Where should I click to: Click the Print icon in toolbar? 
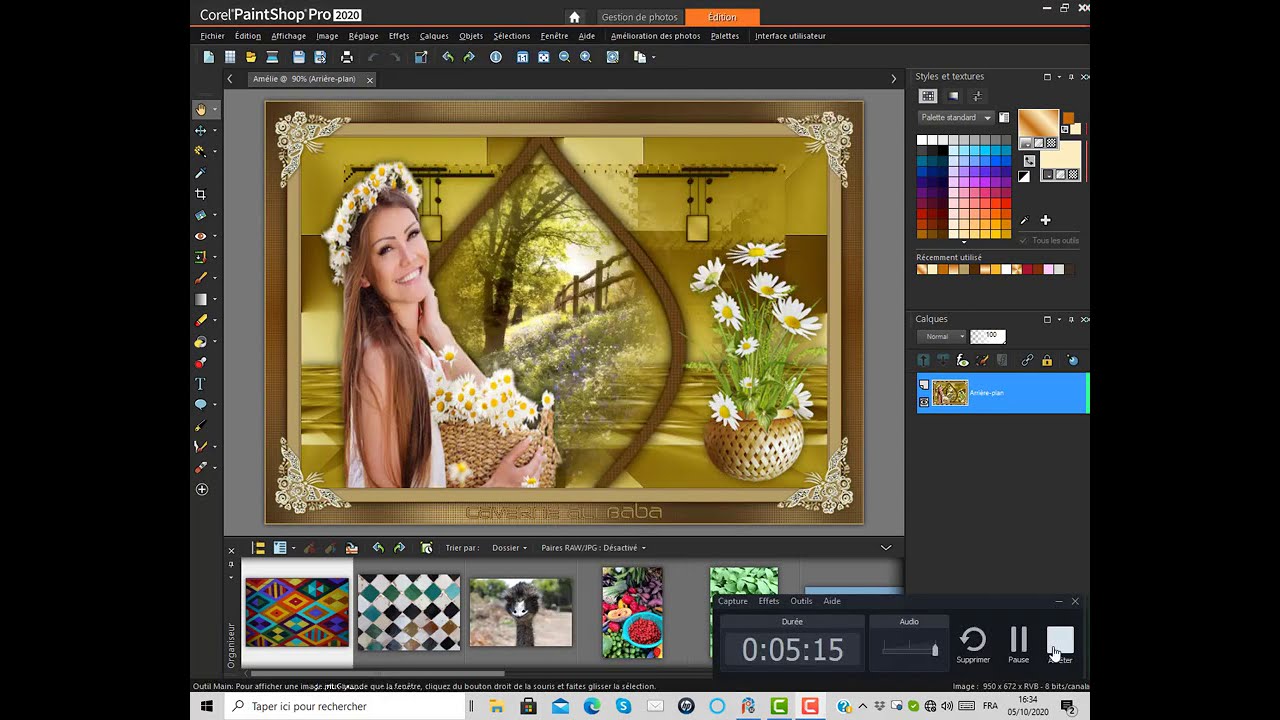tap(347, 57)
